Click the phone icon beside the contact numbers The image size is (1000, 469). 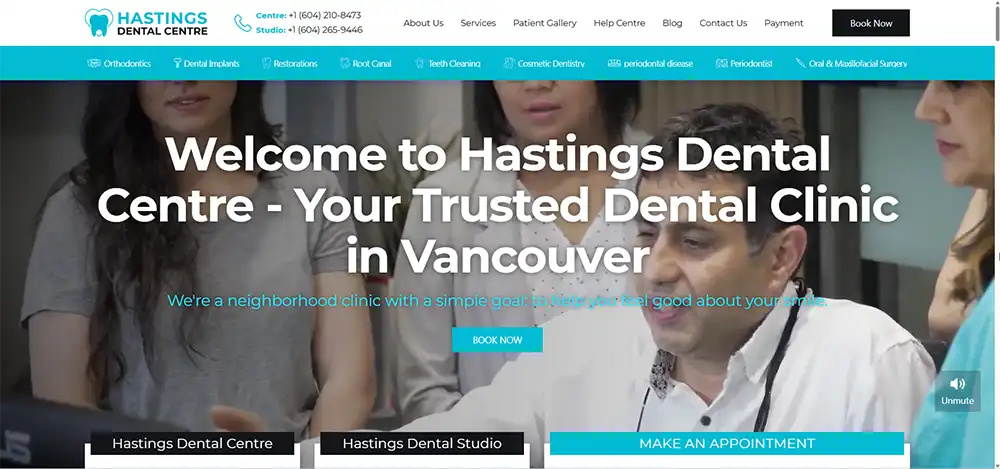[x=242, y=23]
